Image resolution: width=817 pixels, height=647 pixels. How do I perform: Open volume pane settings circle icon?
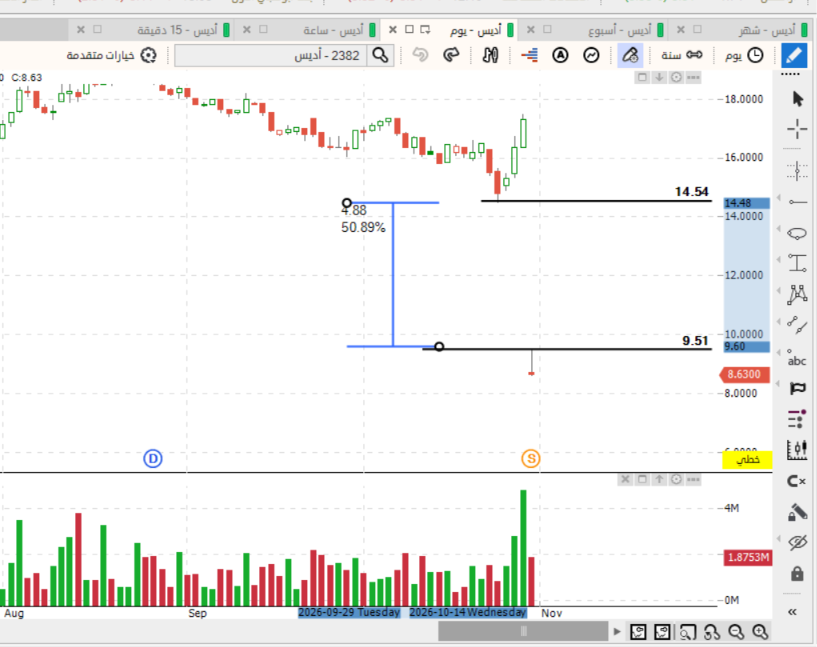pyautogui.click(x=676, y=479)
